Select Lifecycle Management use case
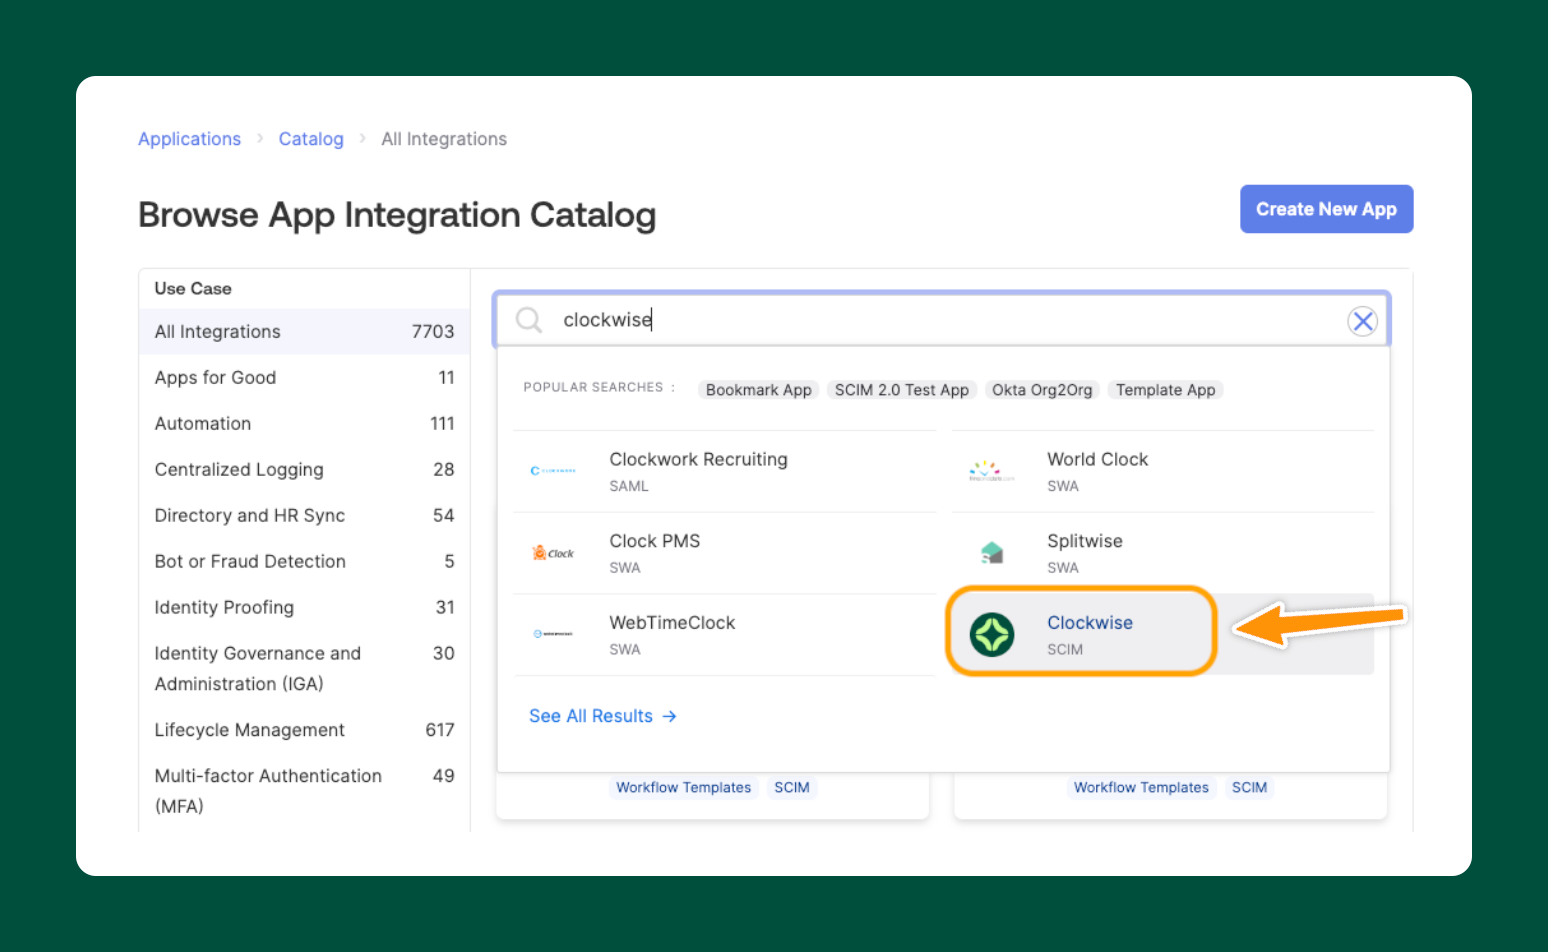The image size is (1548, 952). (304, 730)
